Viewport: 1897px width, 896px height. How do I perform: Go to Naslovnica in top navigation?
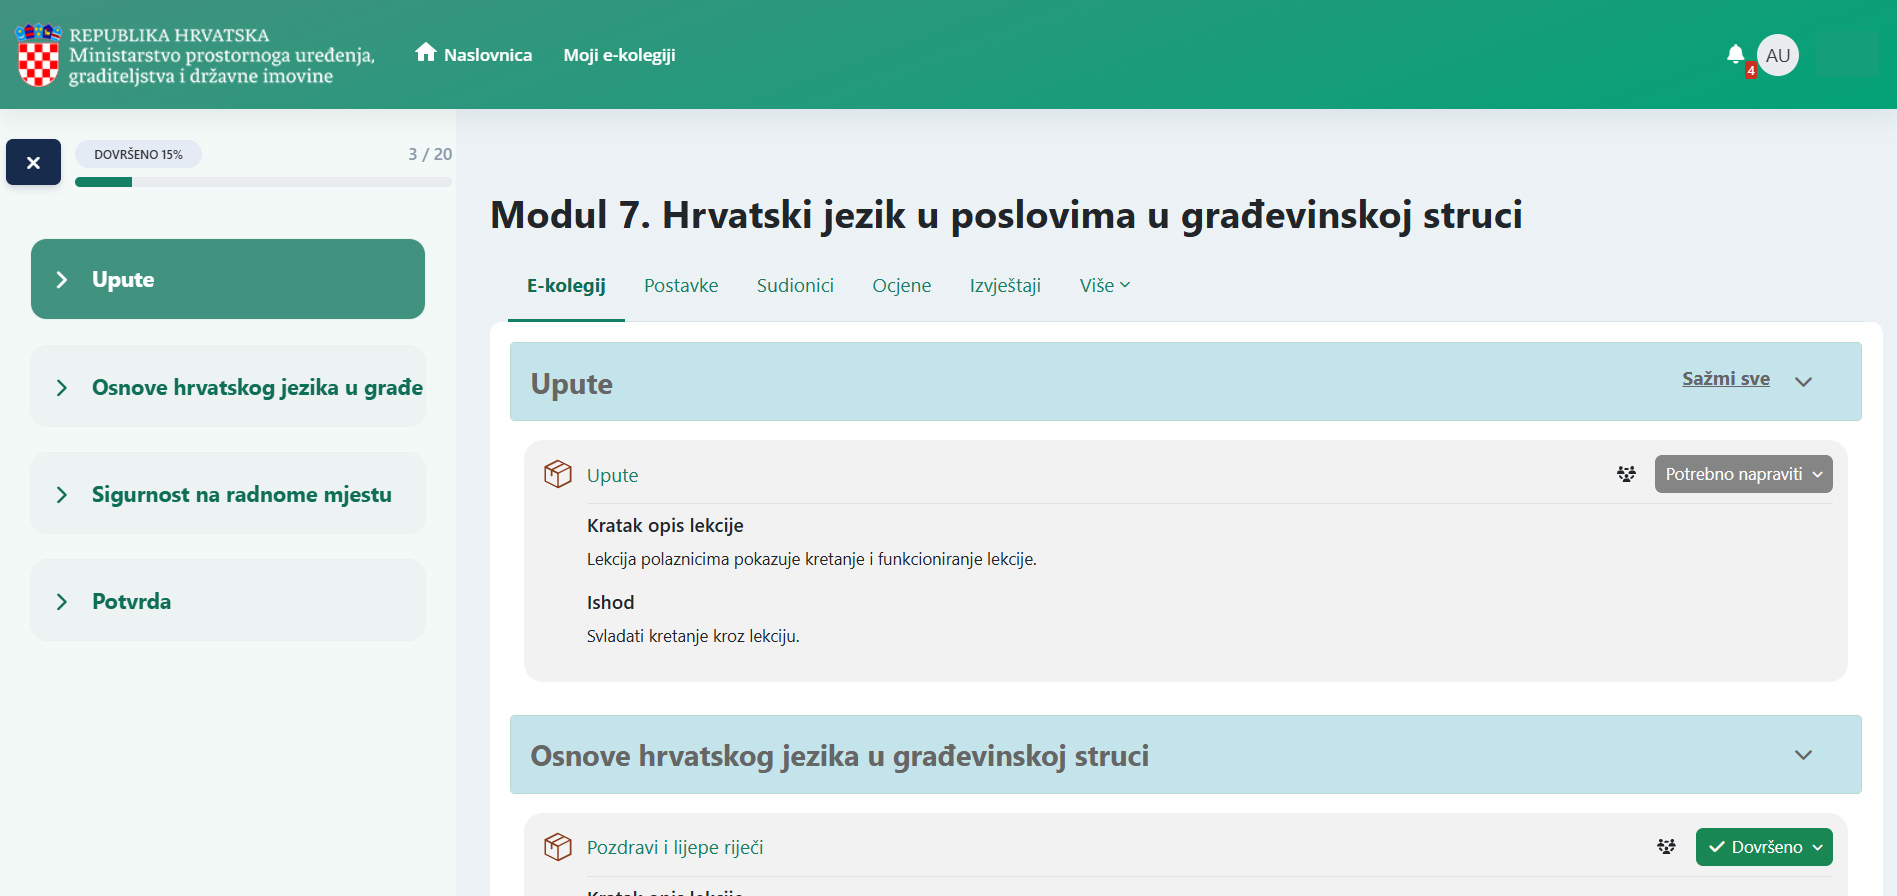pyautogui.click(x=488, y=55)
